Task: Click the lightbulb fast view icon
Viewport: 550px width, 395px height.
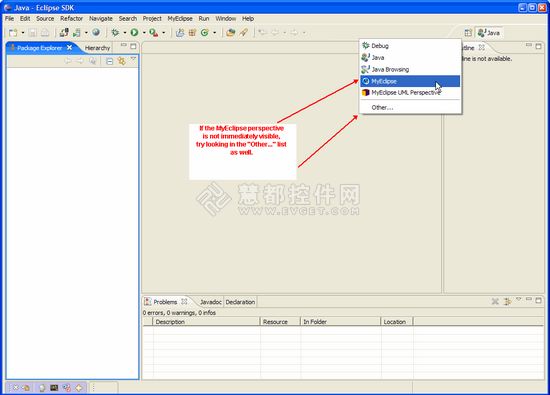Action: click(x=42, y=388)
